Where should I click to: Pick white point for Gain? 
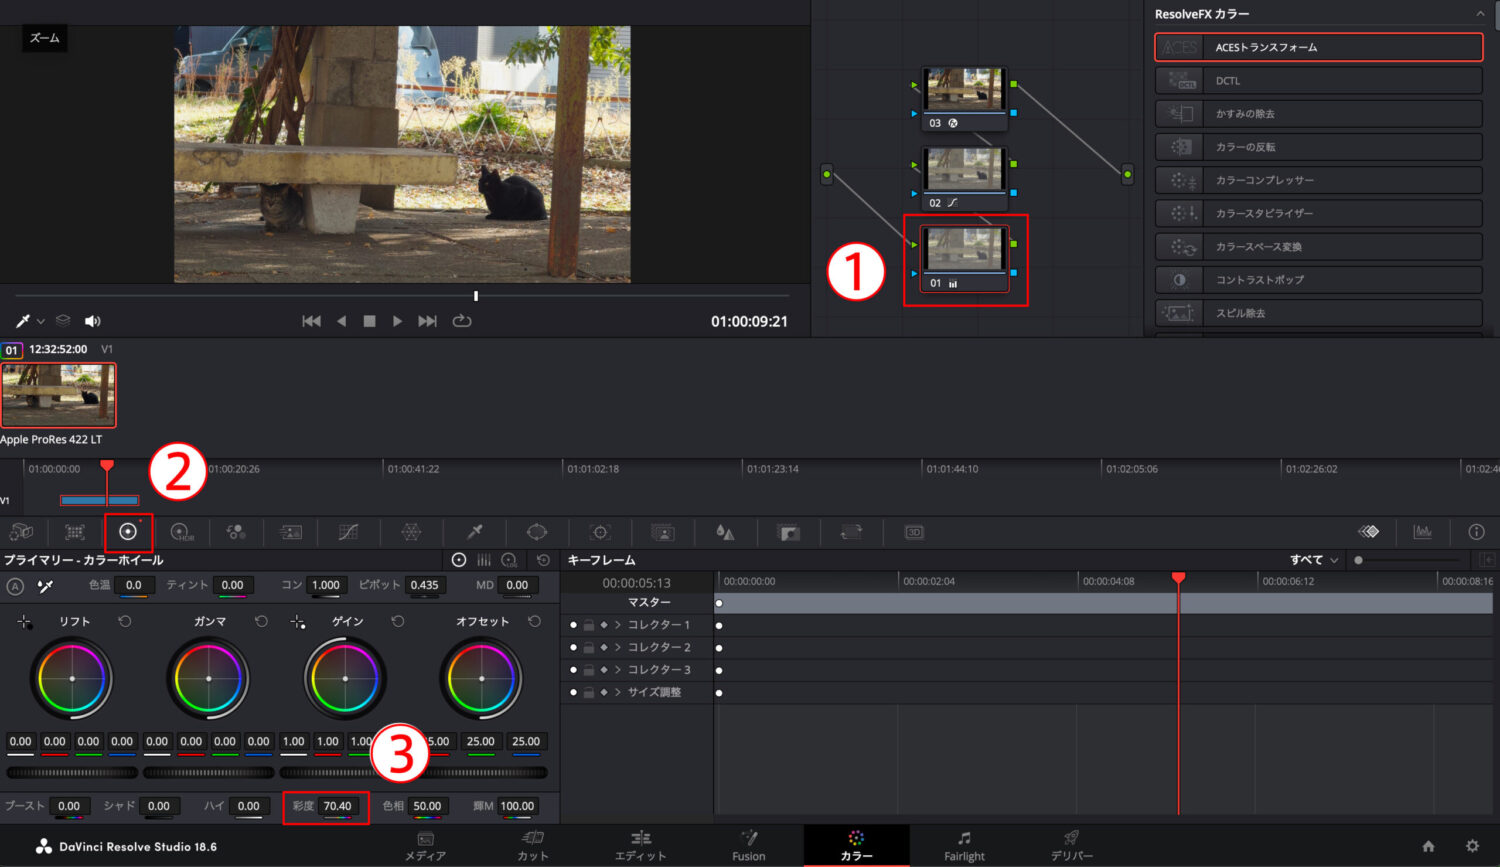298,622
